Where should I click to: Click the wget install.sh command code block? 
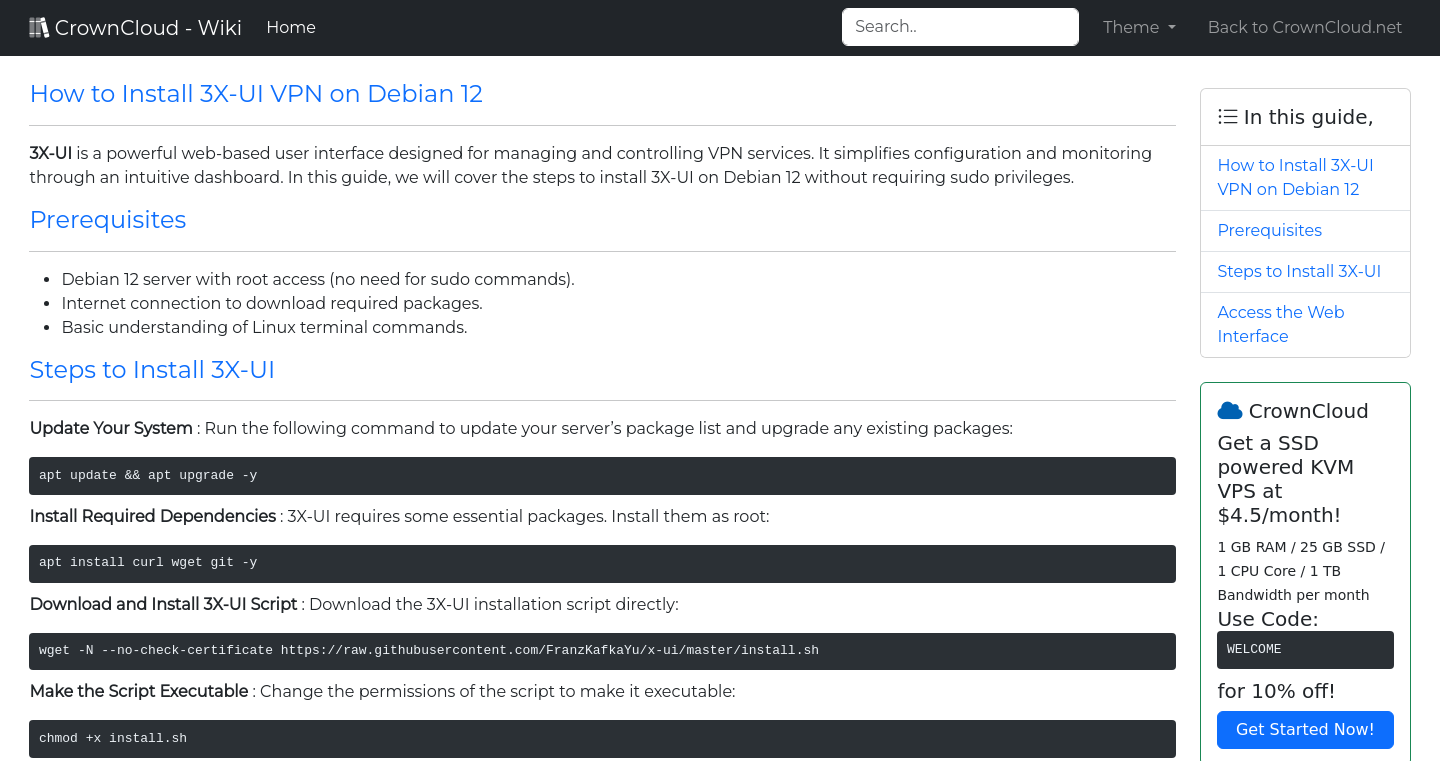[x=601, y=650]
